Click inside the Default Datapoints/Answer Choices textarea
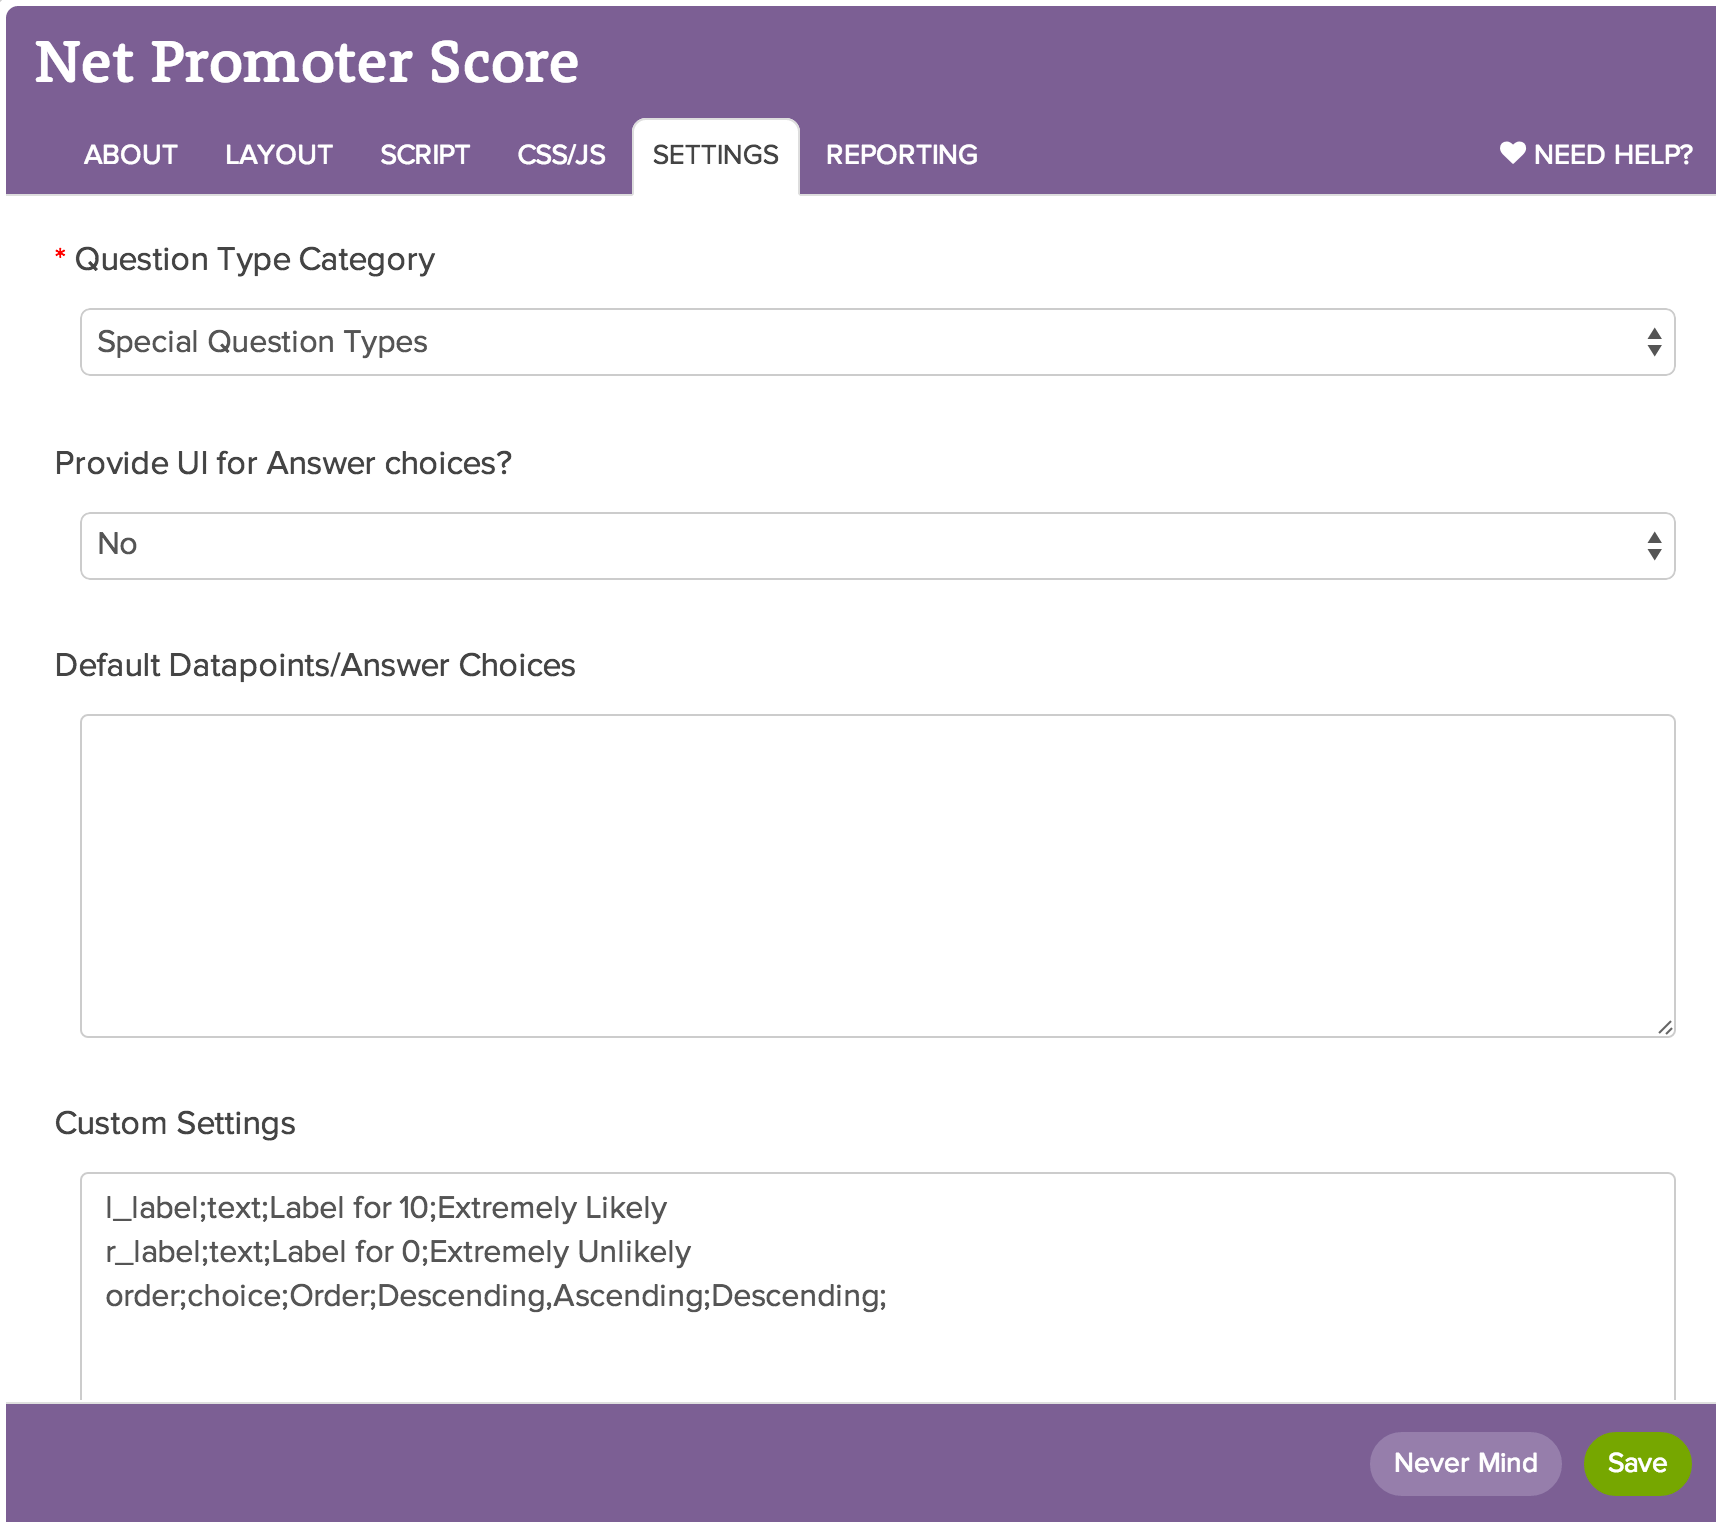This screenshot has height=1522, width=1716. 877,875
